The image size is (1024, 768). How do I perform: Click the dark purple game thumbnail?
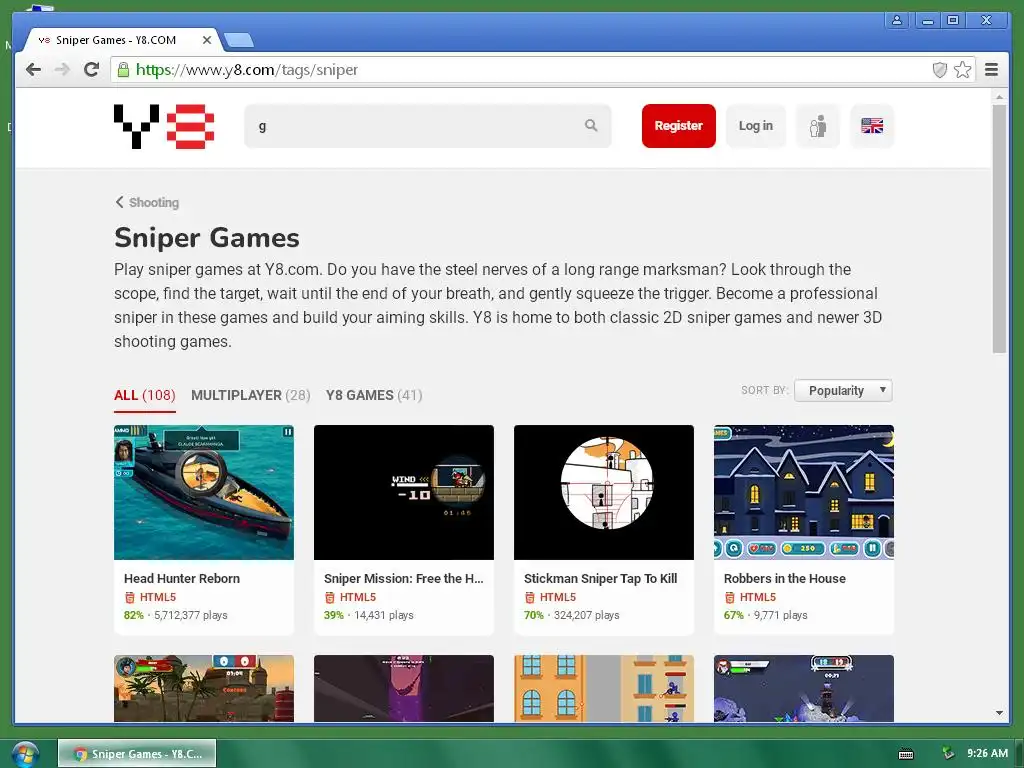pos(404,688)
